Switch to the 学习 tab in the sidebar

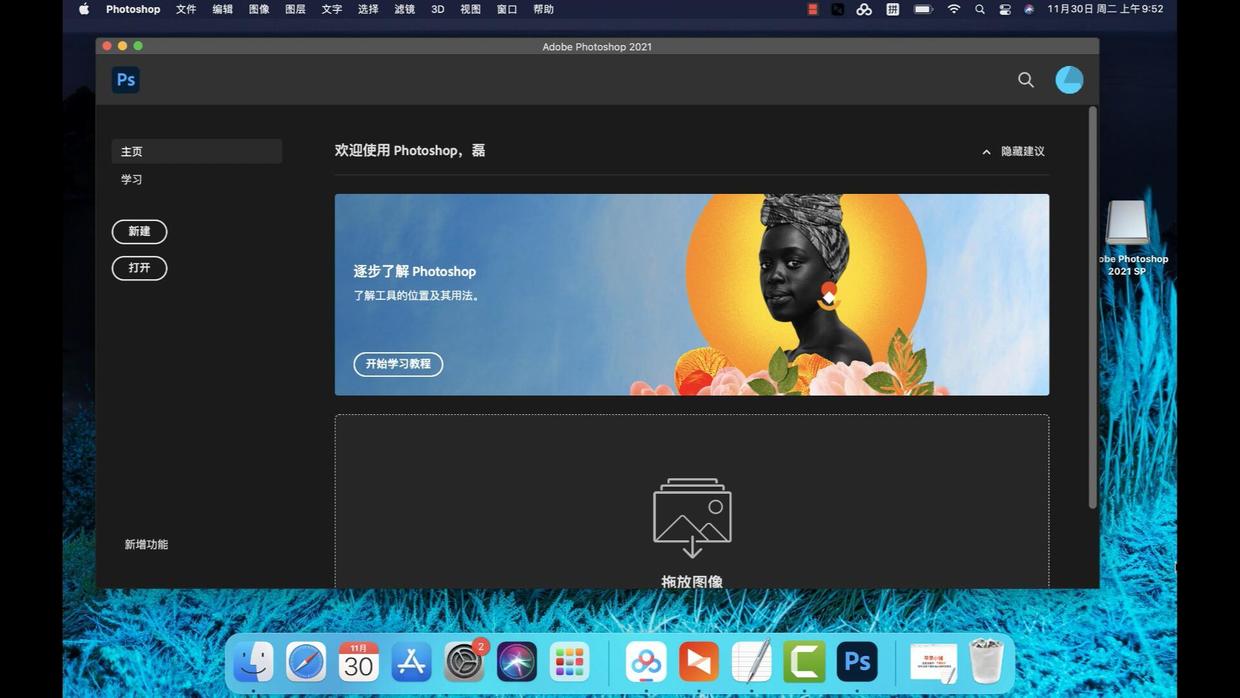tap(133, 179)
